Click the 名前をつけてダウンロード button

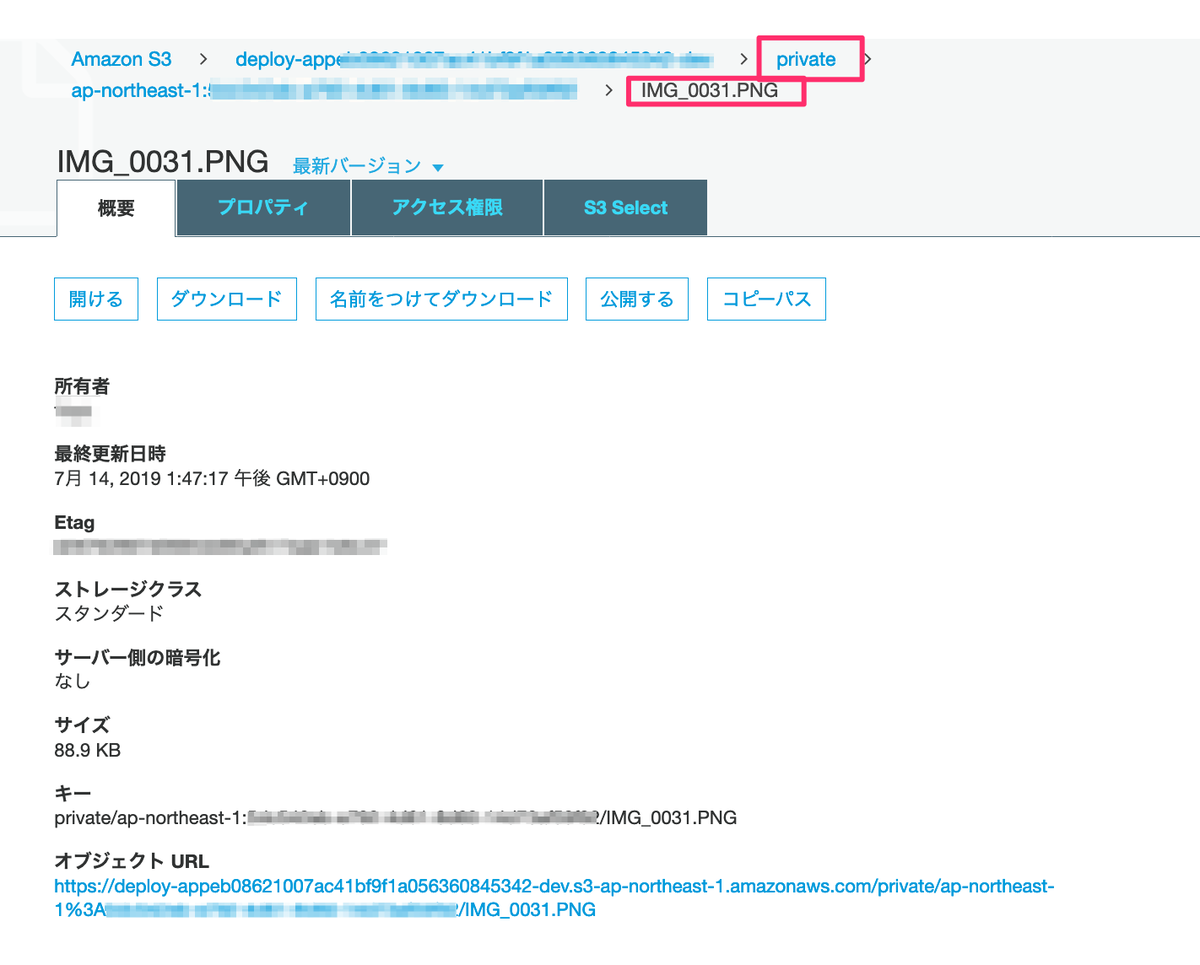[x=441, y=299]
